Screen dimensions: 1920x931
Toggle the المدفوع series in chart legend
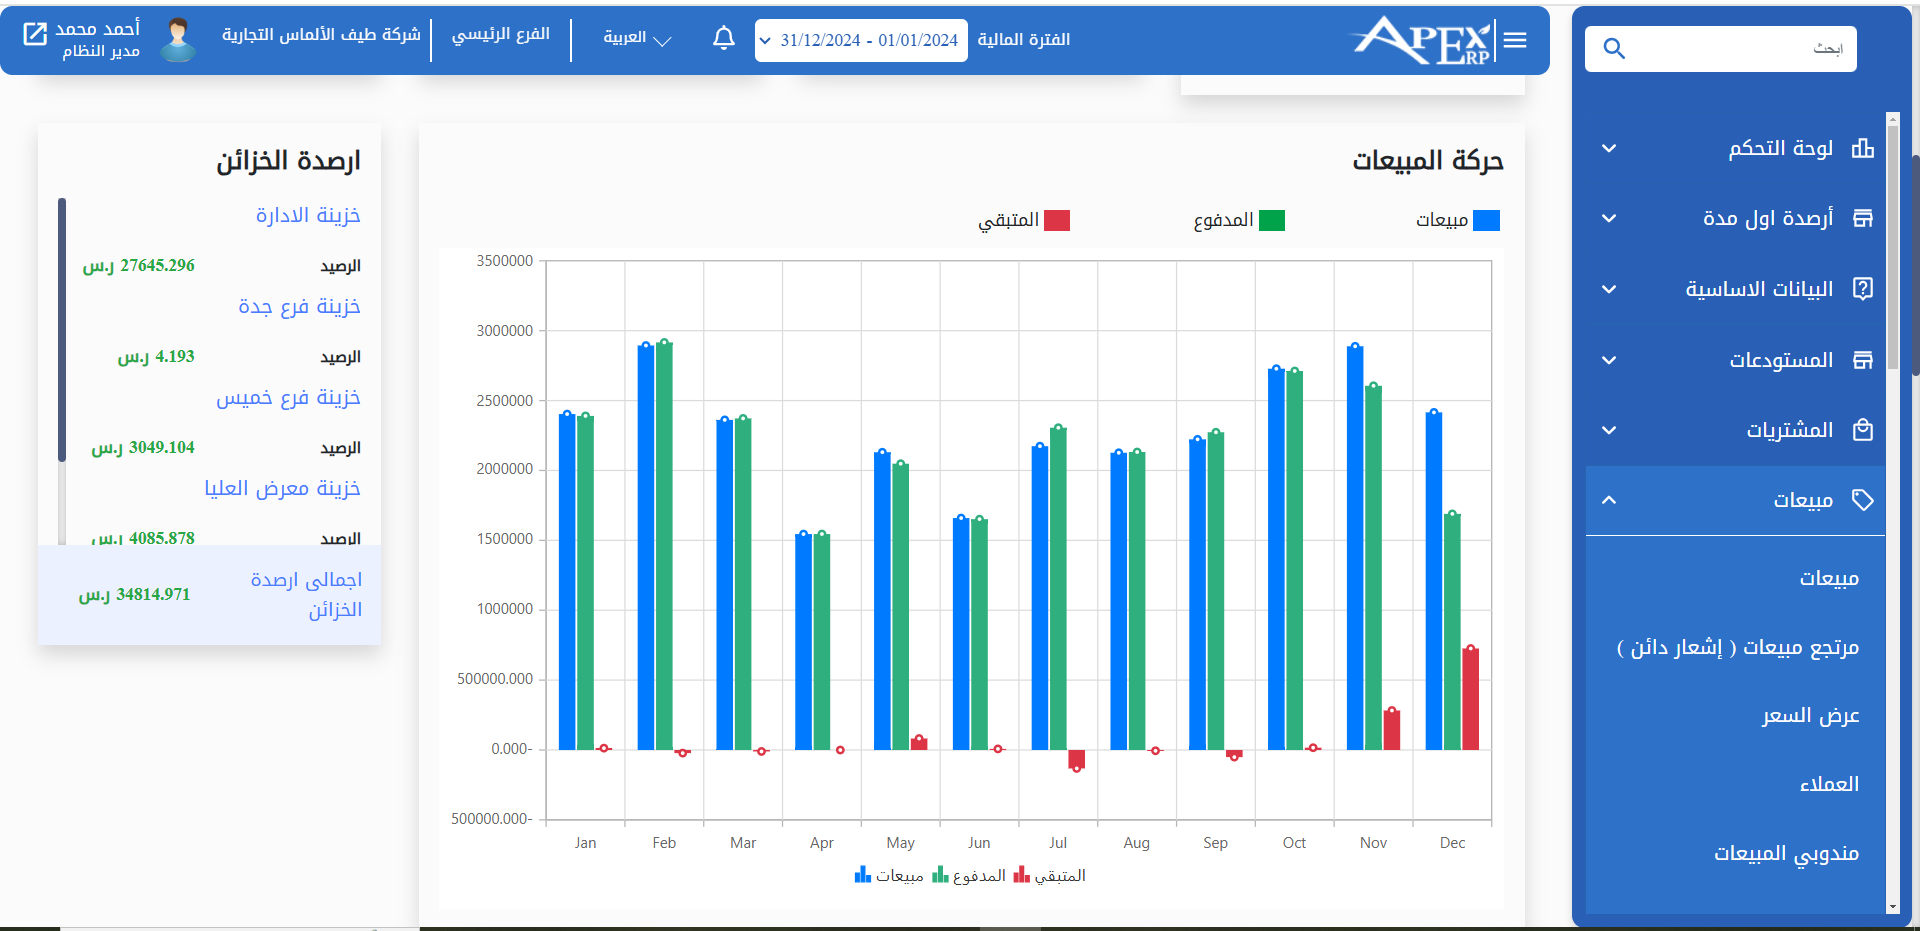1243,220
